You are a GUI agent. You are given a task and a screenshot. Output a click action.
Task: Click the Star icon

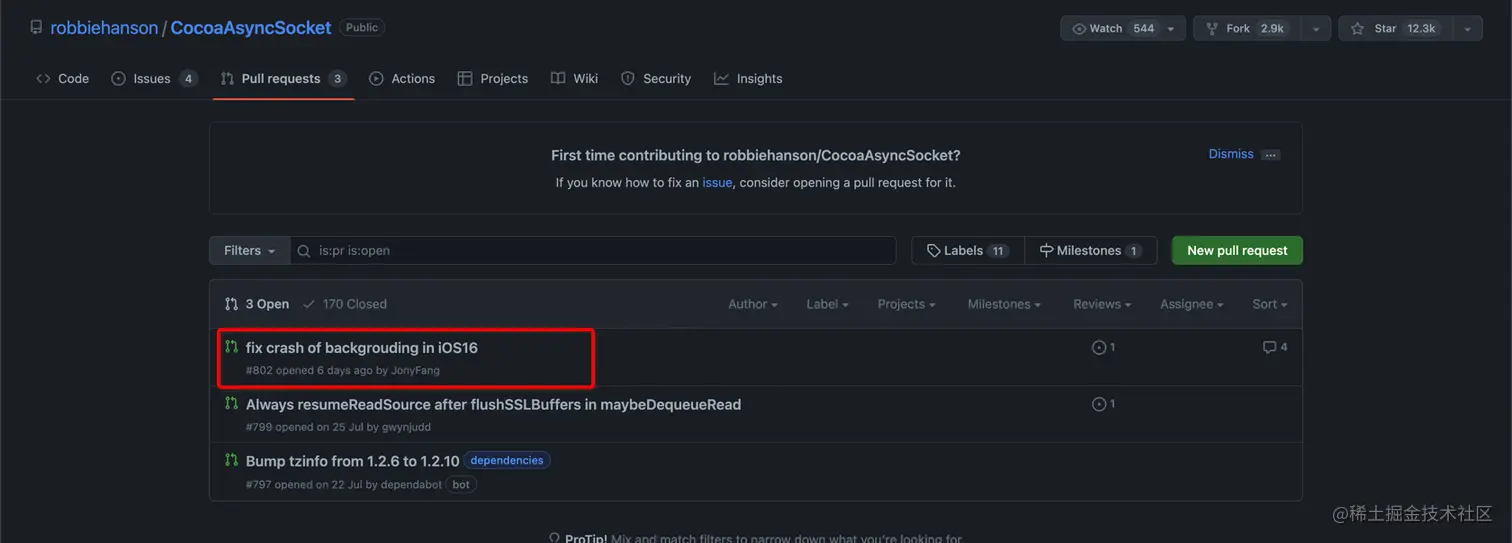[1357, 29]
